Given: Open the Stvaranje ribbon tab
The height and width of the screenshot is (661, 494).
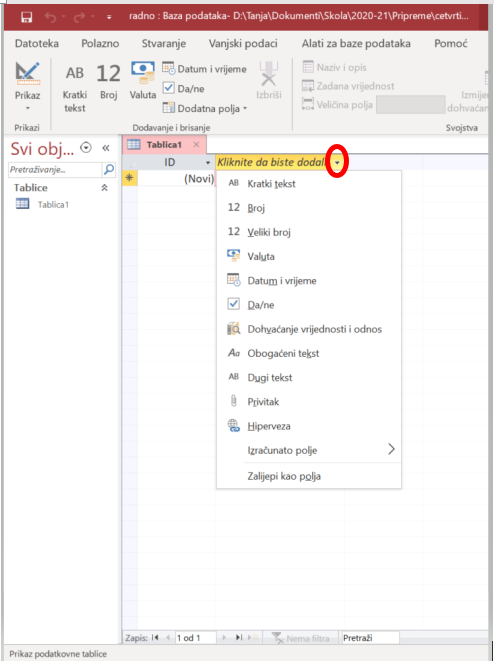Looking at the screenshot, I should 164,43.
